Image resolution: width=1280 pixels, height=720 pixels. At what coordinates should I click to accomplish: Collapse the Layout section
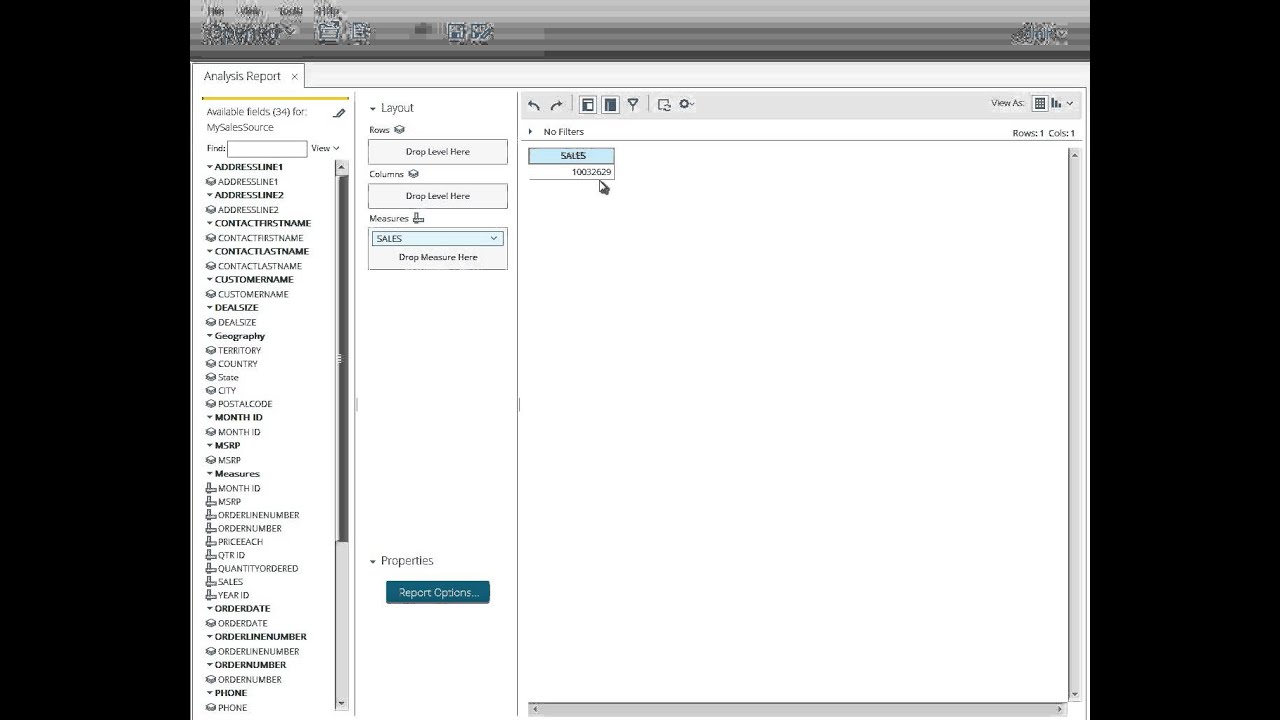point(373,108)
